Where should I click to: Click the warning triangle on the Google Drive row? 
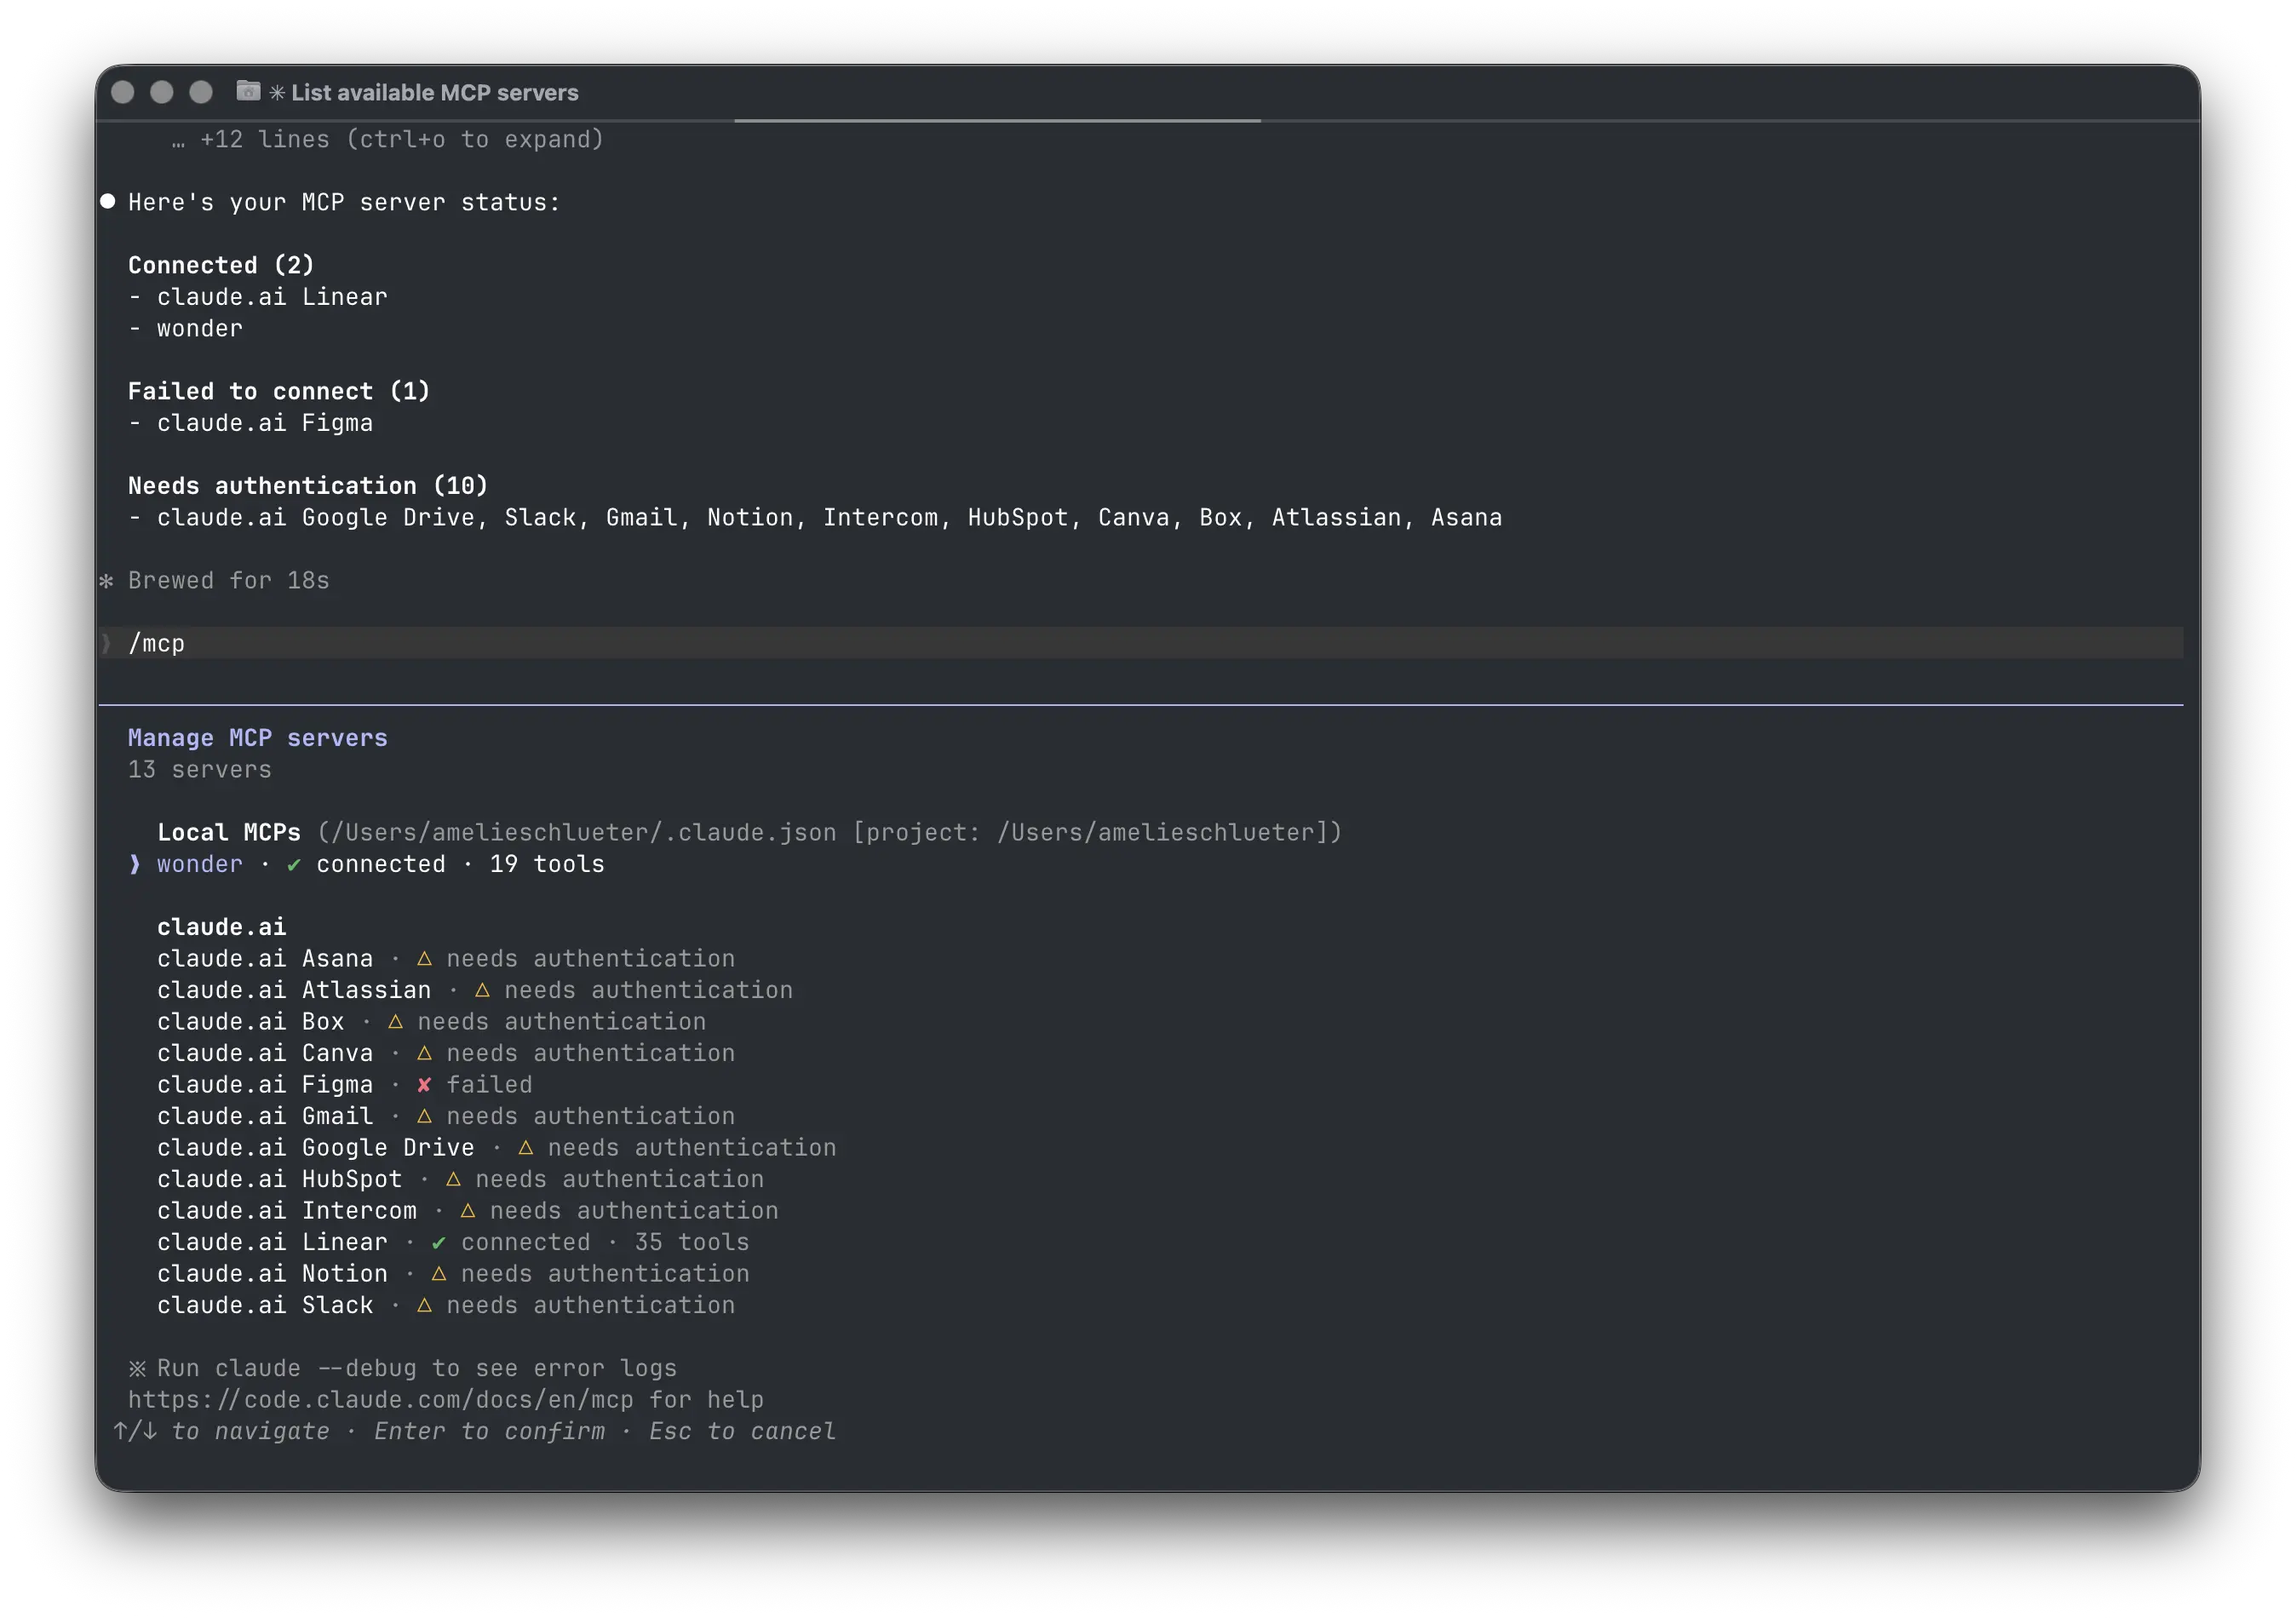[x=526, y=1147]
